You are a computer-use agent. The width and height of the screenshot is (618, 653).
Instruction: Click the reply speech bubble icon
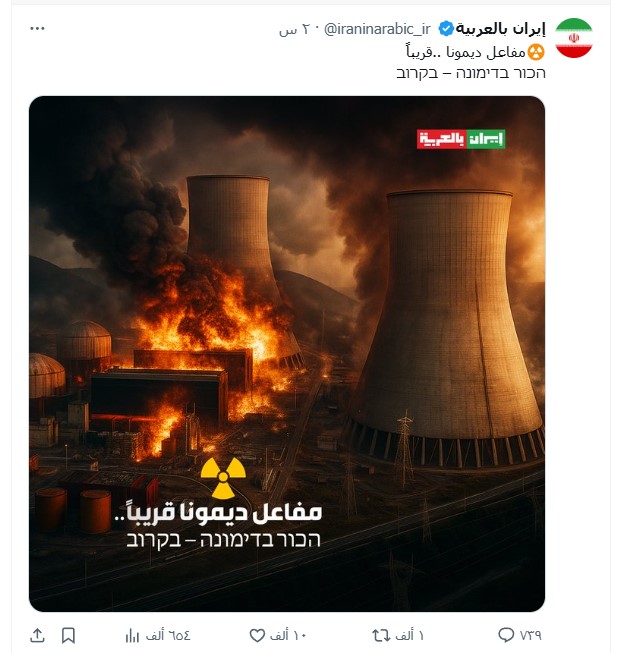click(506, 635)
